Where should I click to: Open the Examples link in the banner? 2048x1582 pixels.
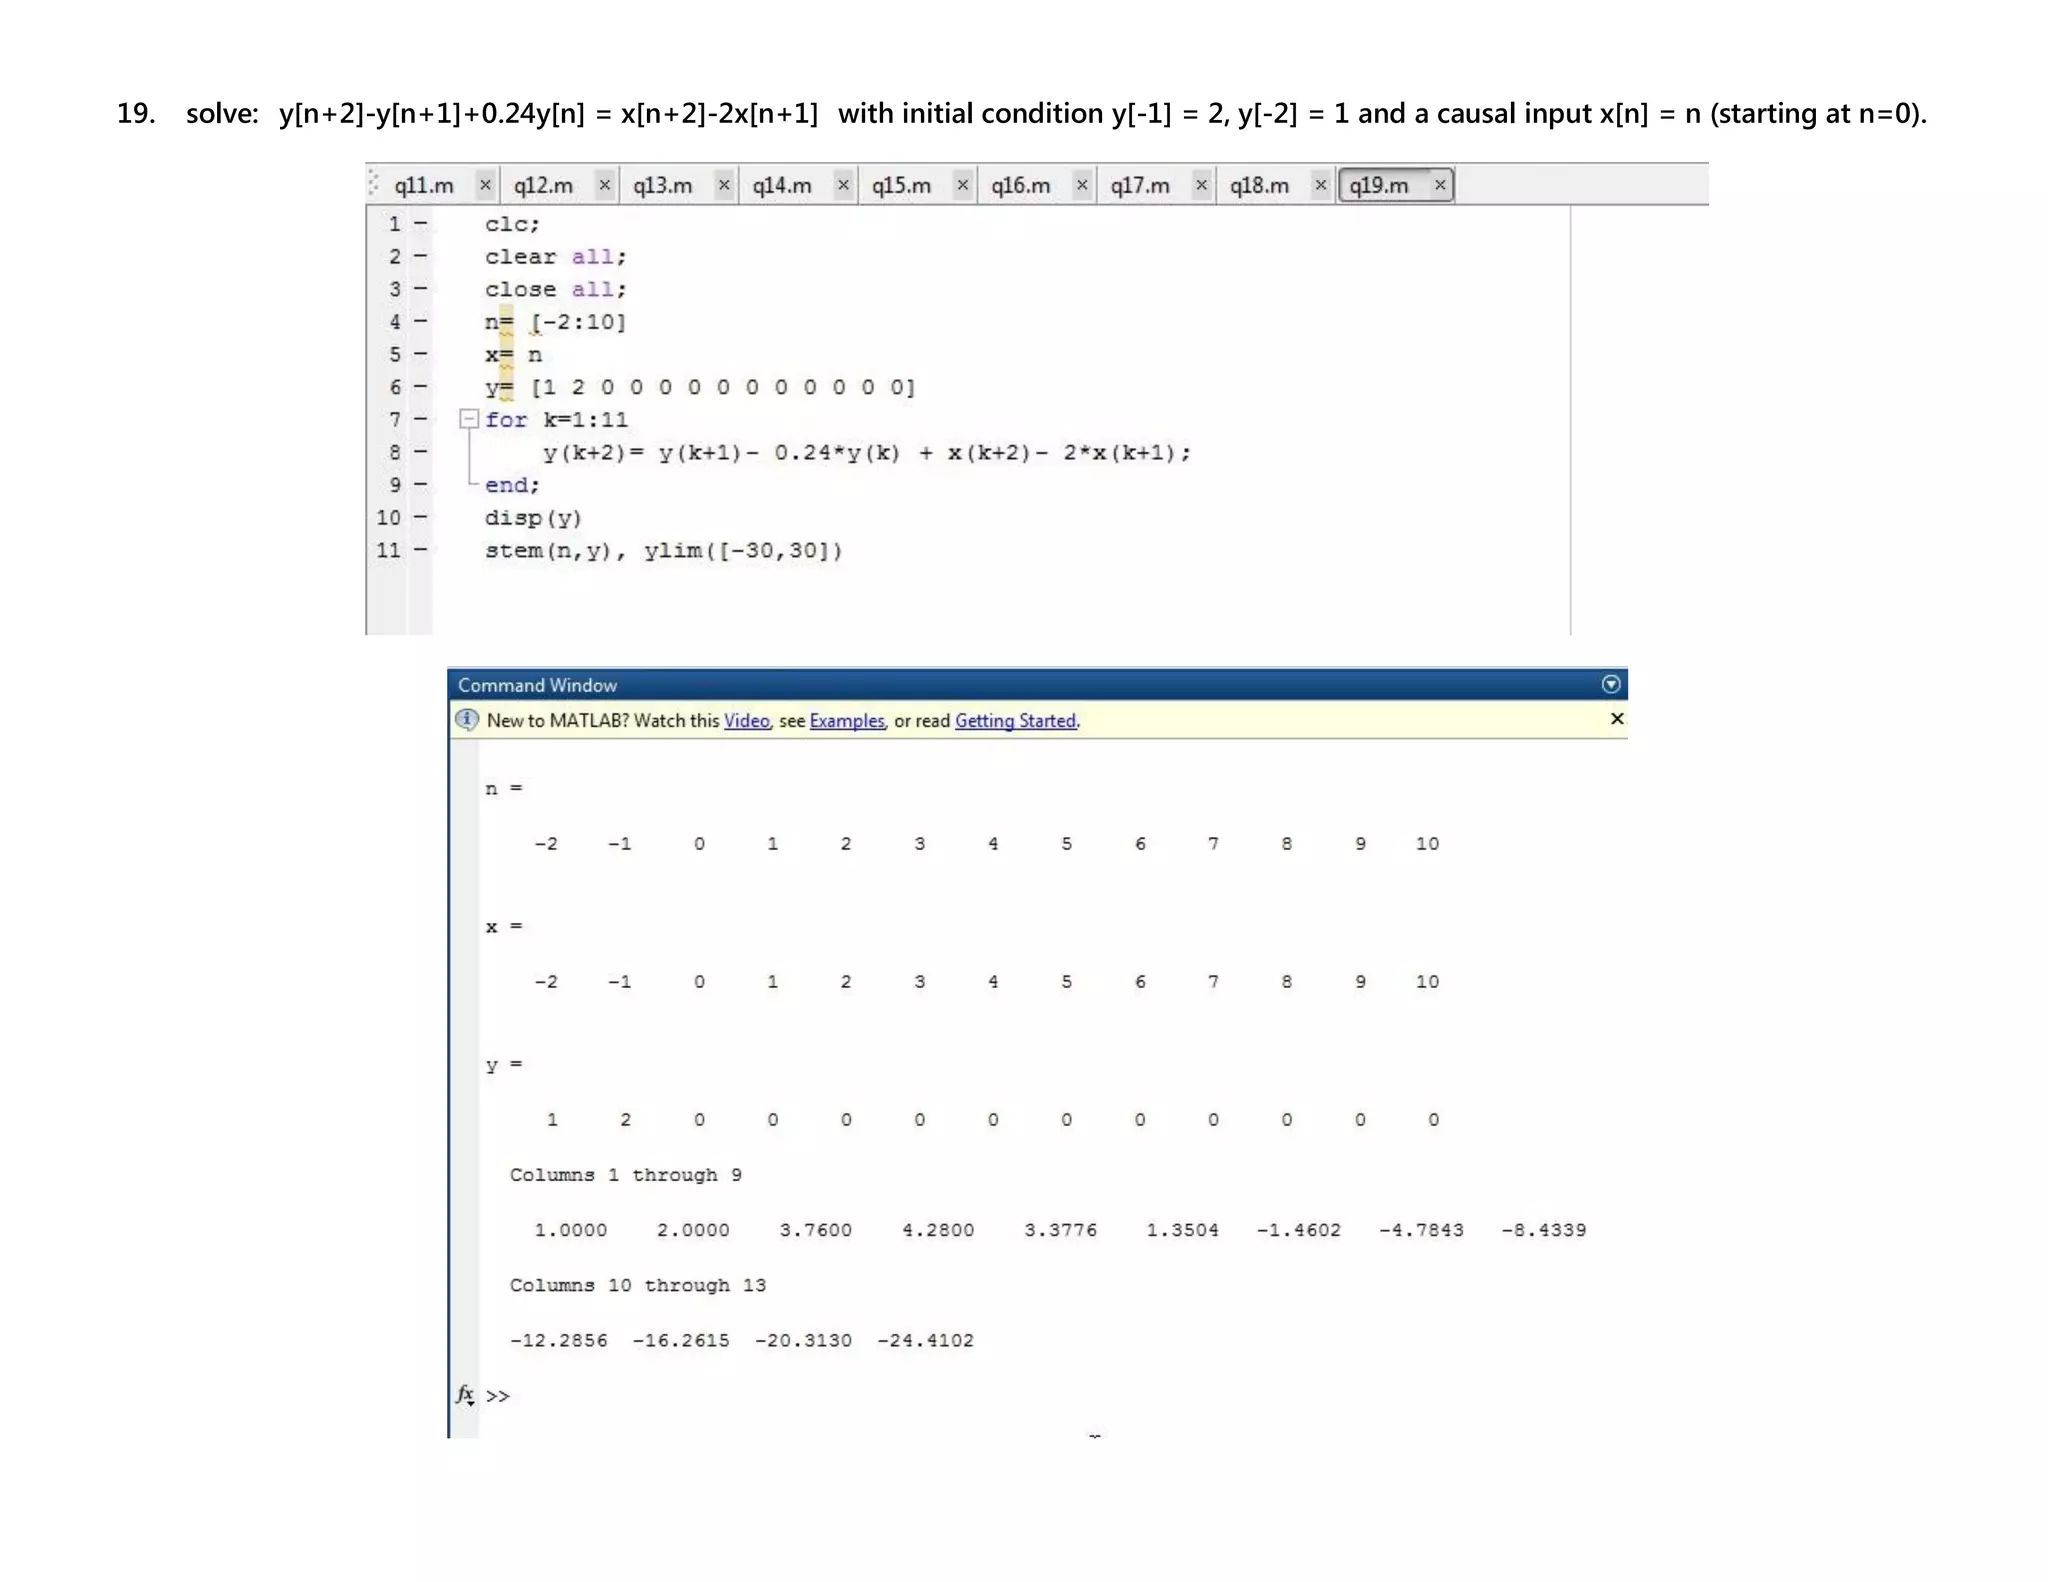pos(847,721)
